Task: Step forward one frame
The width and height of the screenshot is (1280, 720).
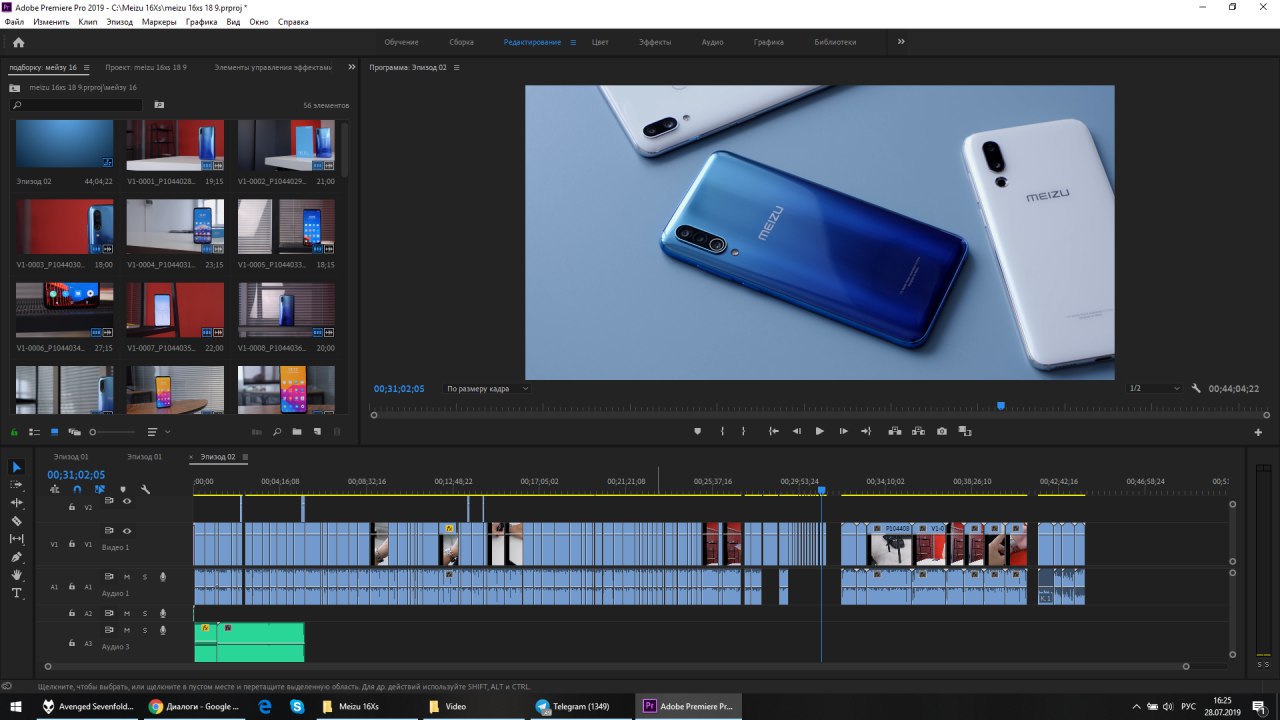Action: point(843,431)
